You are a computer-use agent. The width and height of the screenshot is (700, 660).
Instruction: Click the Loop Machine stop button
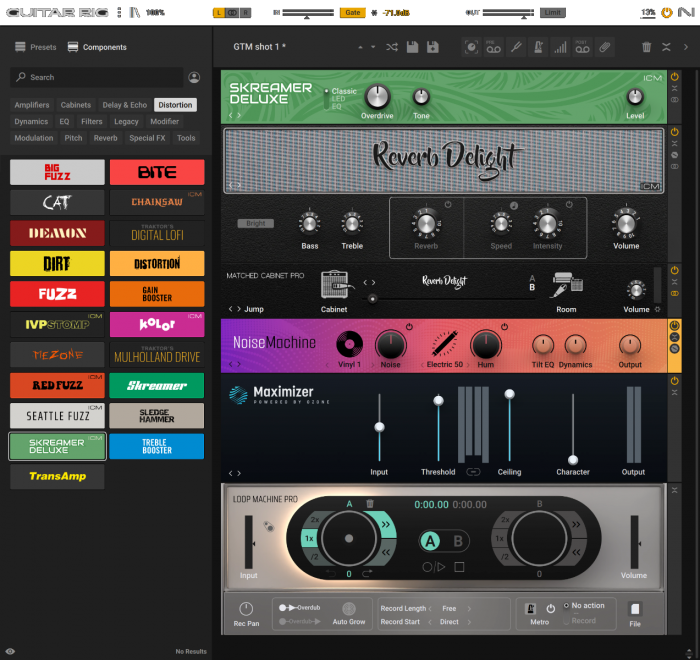point(459,567)
